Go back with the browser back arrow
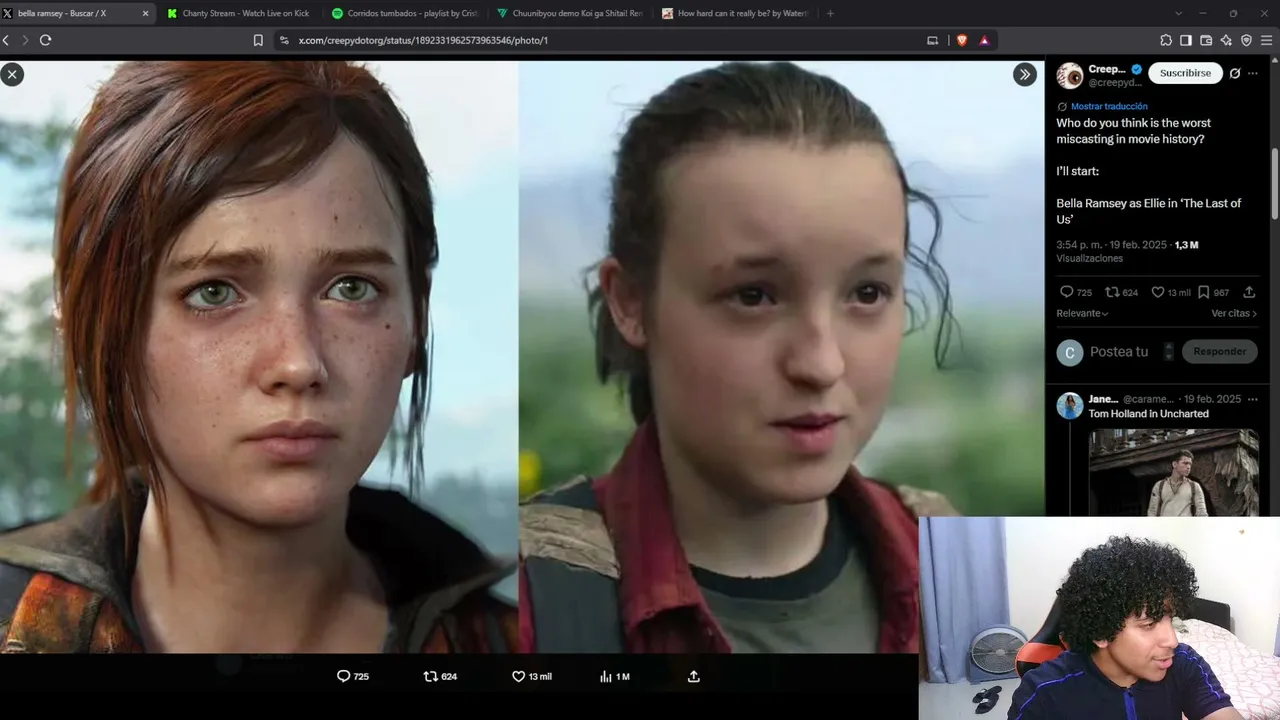Screen dimensions: 1280x720 (x=6, y=40)
